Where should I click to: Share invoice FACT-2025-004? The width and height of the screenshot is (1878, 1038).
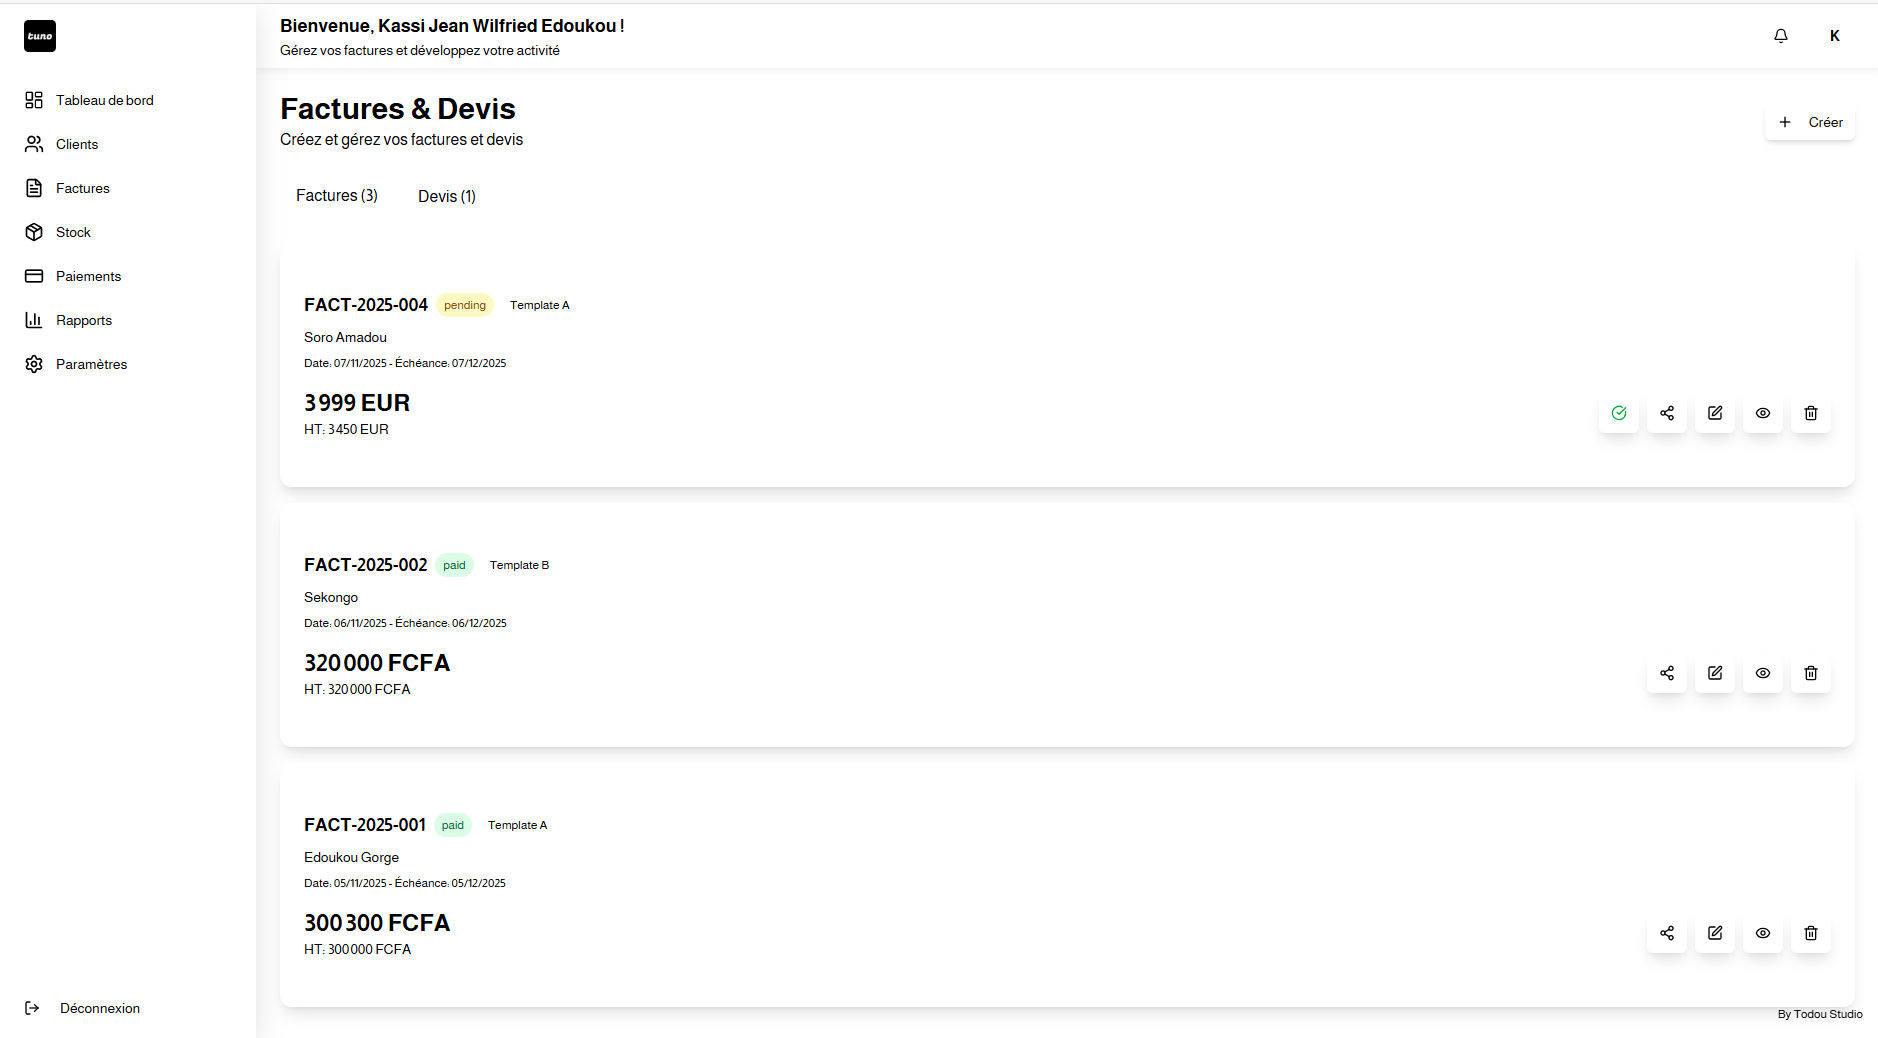[1667, 413]
